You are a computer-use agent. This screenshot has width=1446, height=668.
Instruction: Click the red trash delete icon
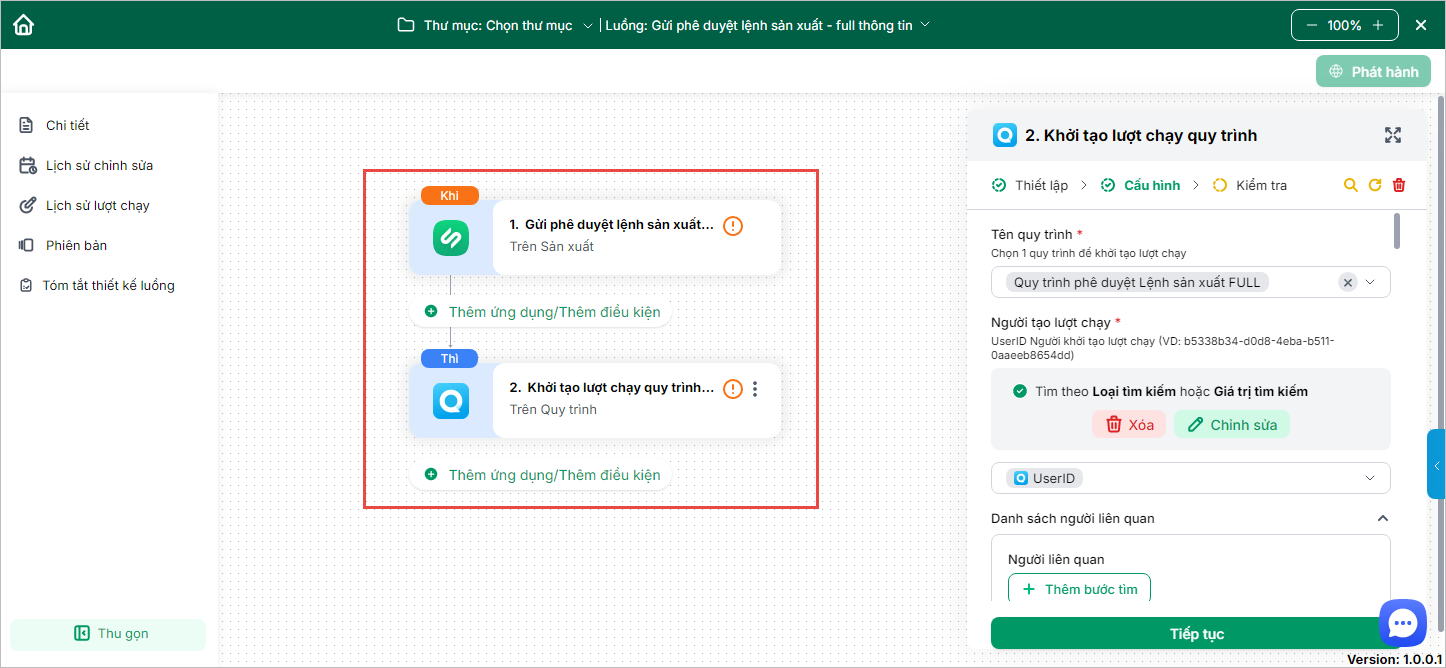(1399, 185)
